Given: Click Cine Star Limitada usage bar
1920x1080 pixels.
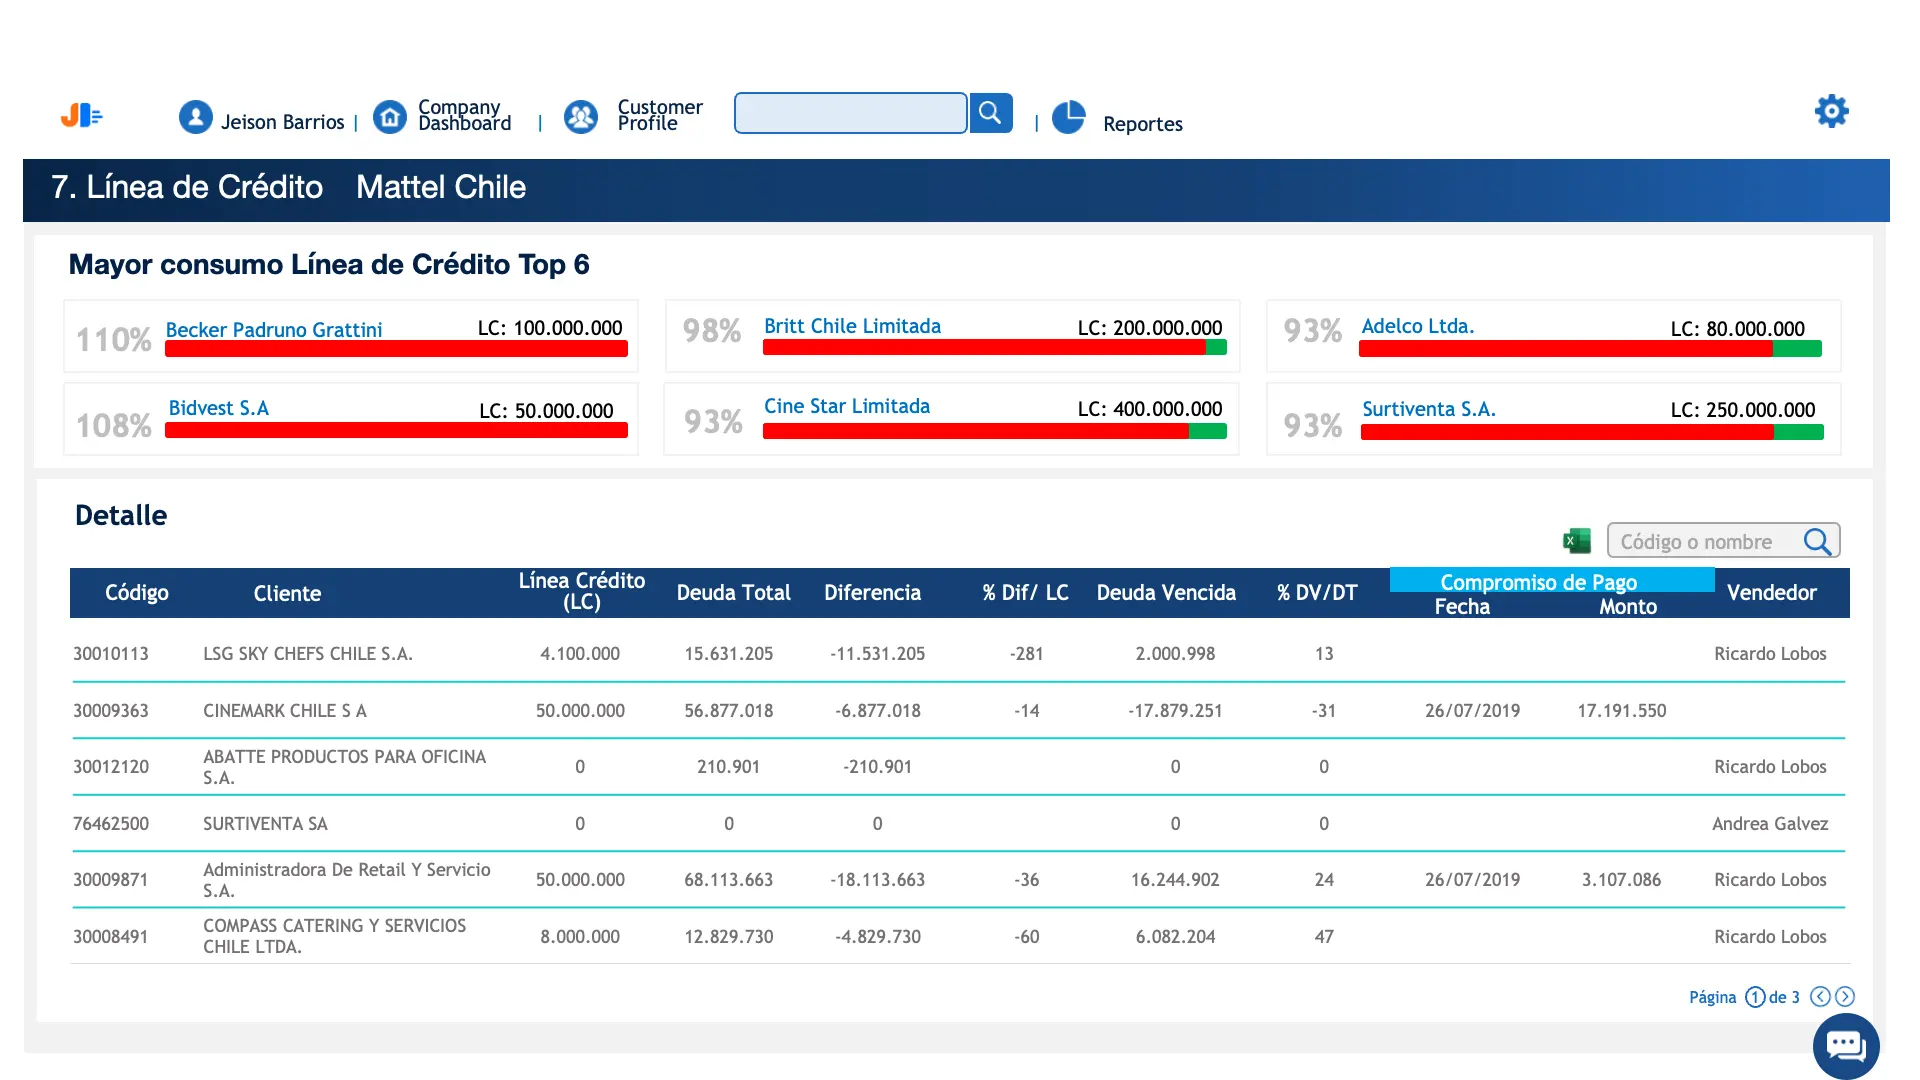Looking at the screenshot, I should (x=994, y=431).
